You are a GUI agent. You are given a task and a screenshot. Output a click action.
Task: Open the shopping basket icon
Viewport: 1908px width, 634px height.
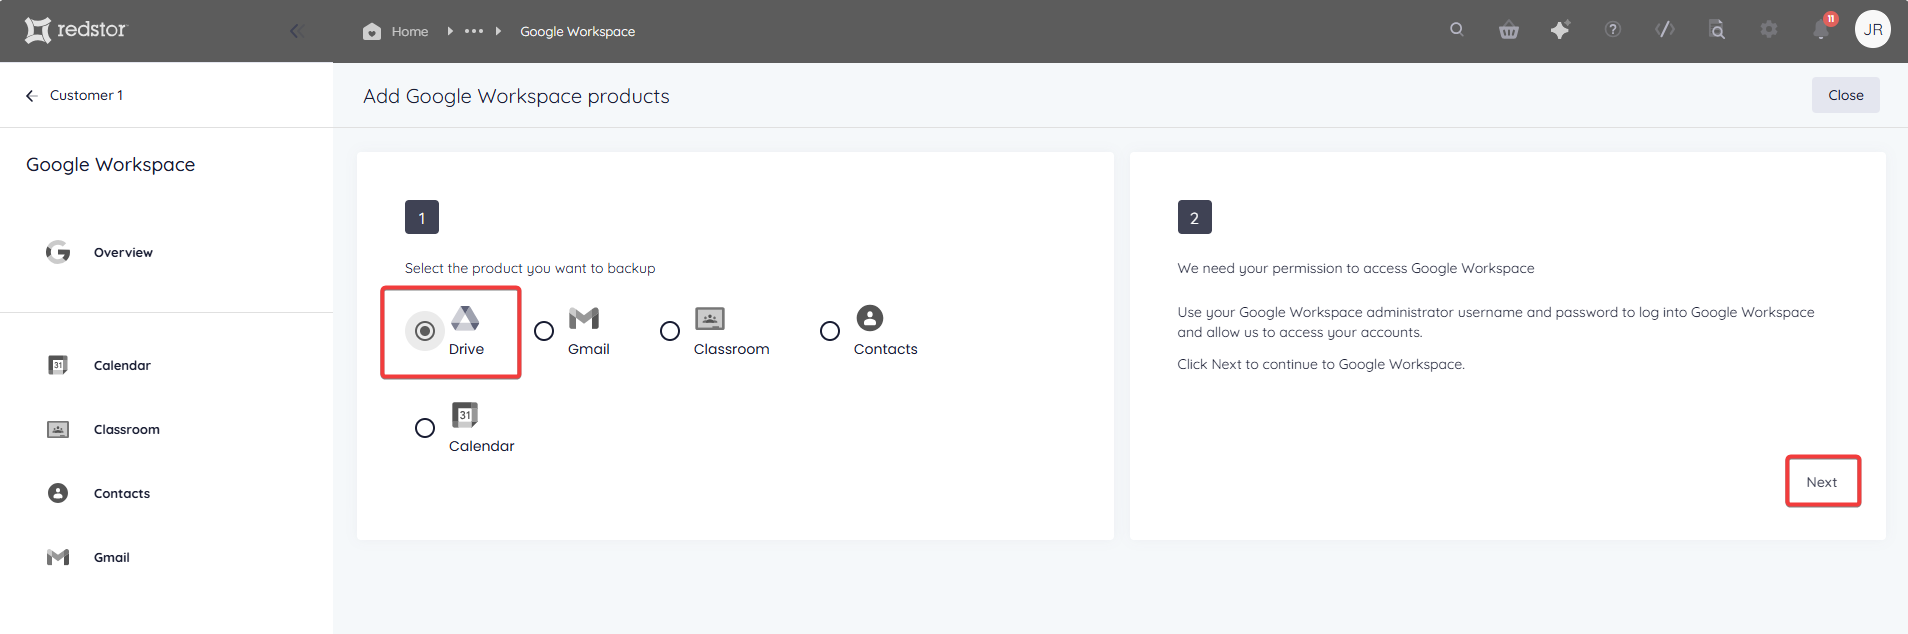click(x=1509, y=30)
